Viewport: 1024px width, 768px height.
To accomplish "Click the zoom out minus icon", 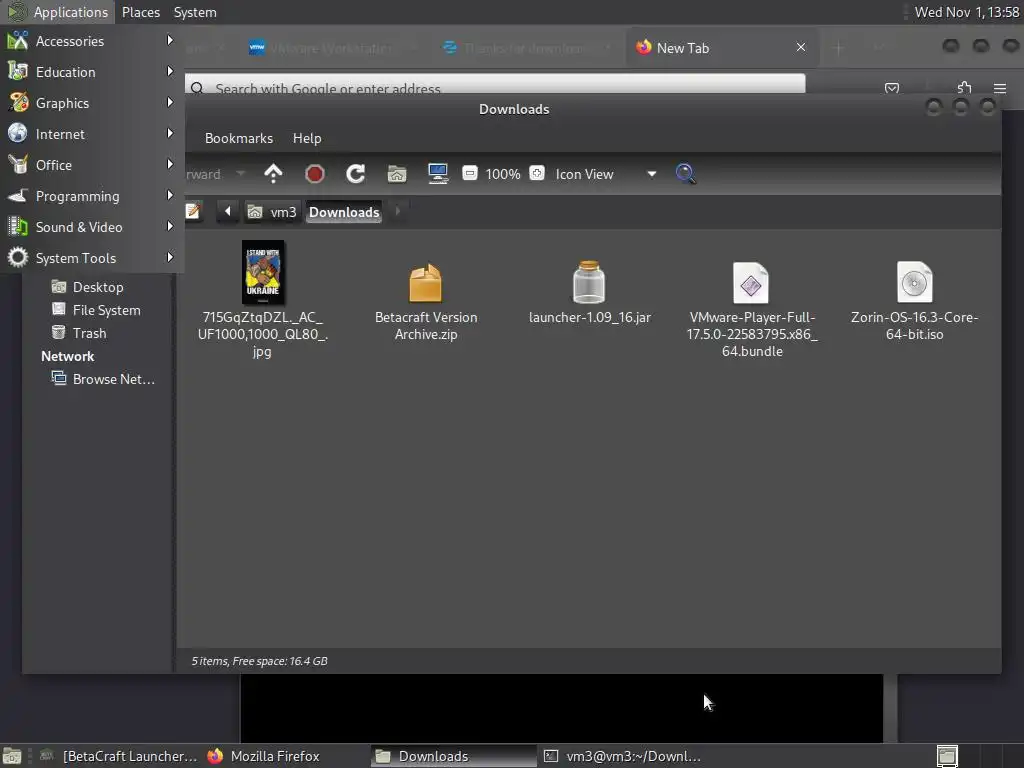I will pyautogui.click(x=470, y=173).
